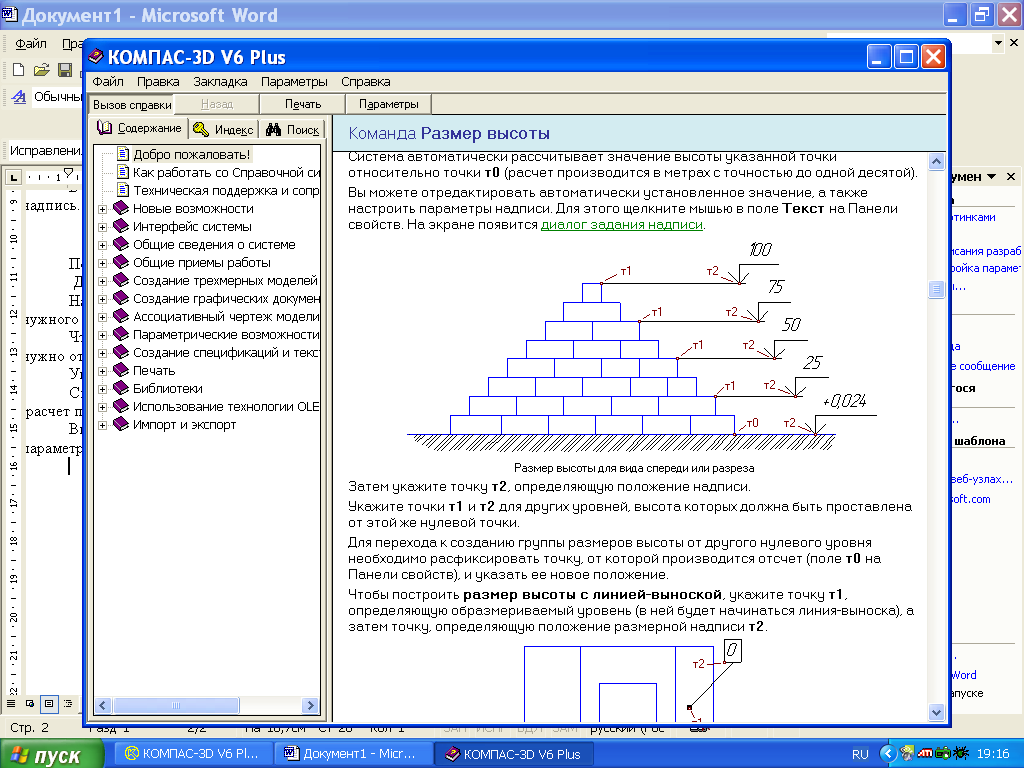Click the soft.com link in Word task pane

tap(971, 499)
